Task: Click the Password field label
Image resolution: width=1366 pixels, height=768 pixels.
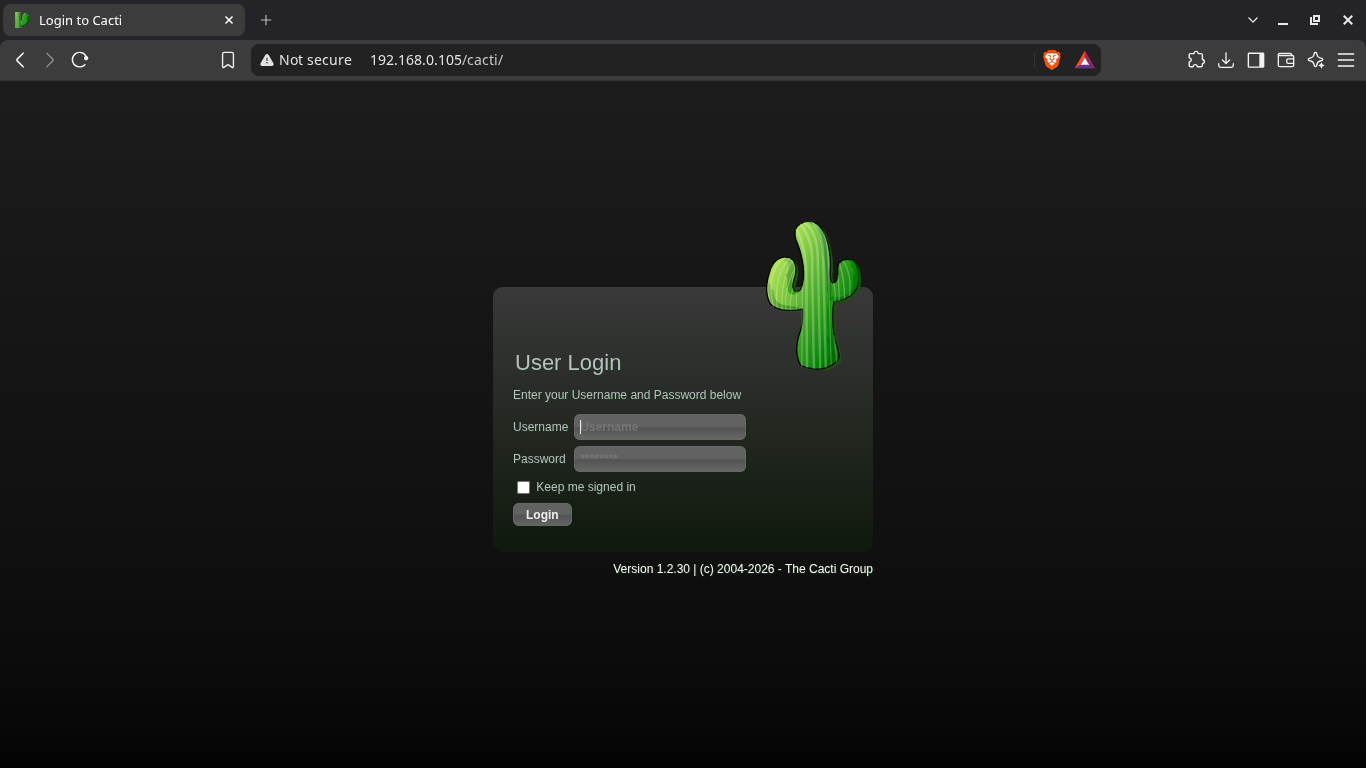Action: (x=539, y=459)
